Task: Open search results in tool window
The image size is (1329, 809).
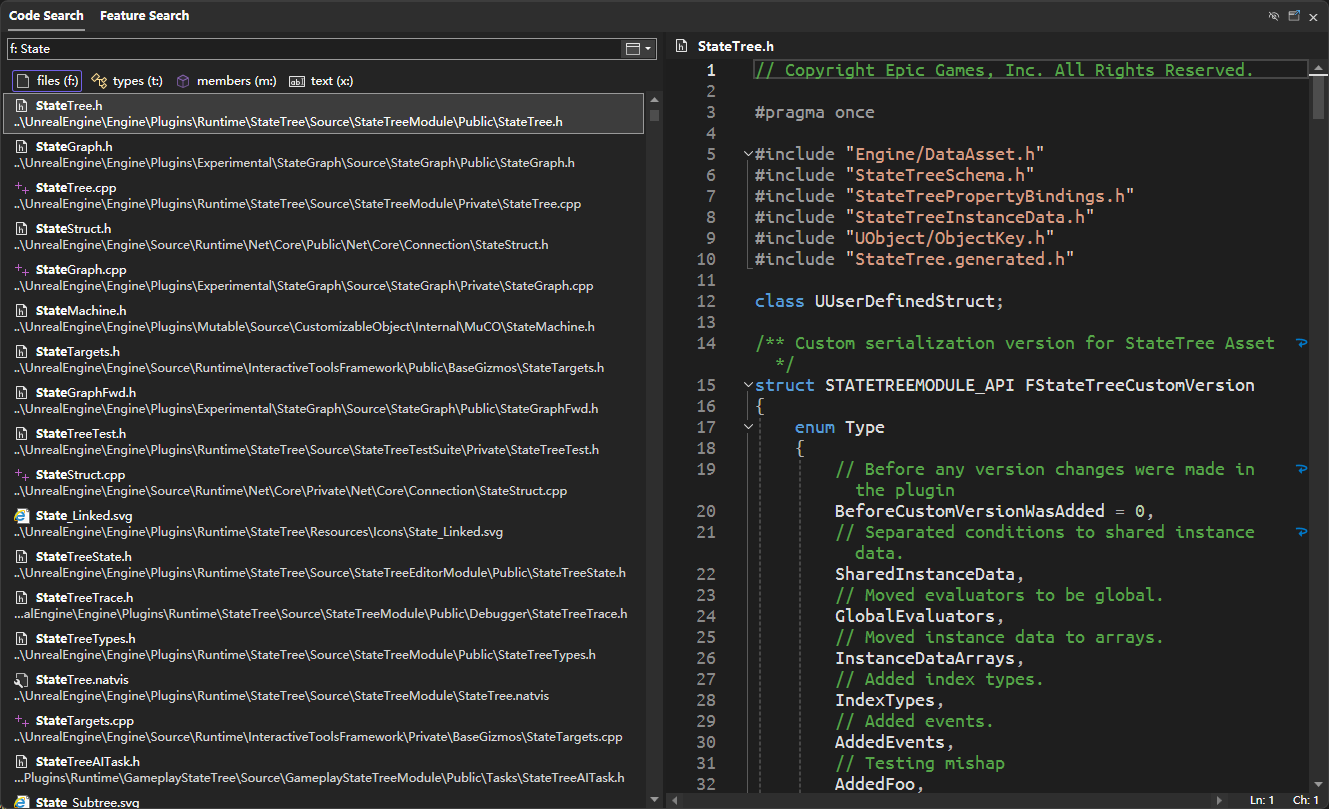Action: pyautogui.click(x=1294, y=16)
